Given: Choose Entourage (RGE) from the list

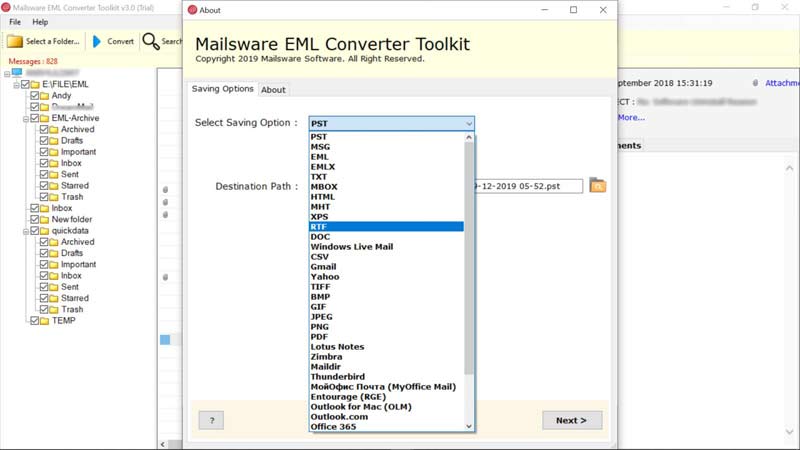Looking at the screenshot, I should click(386, 397).
